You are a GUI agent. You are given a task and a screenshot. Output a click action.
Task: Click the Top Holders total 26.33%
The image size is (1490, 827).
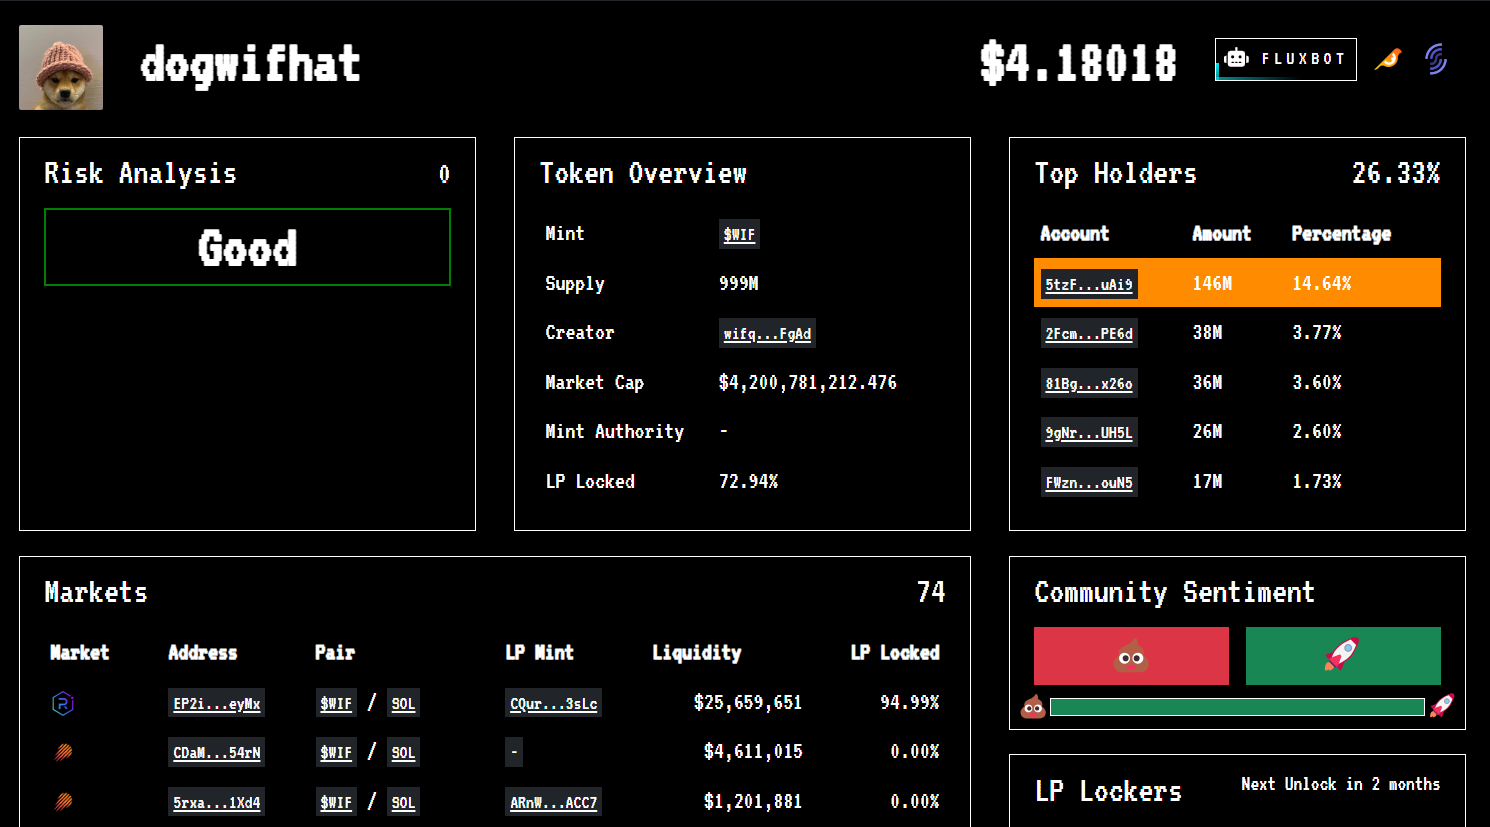pos(1396,173)
